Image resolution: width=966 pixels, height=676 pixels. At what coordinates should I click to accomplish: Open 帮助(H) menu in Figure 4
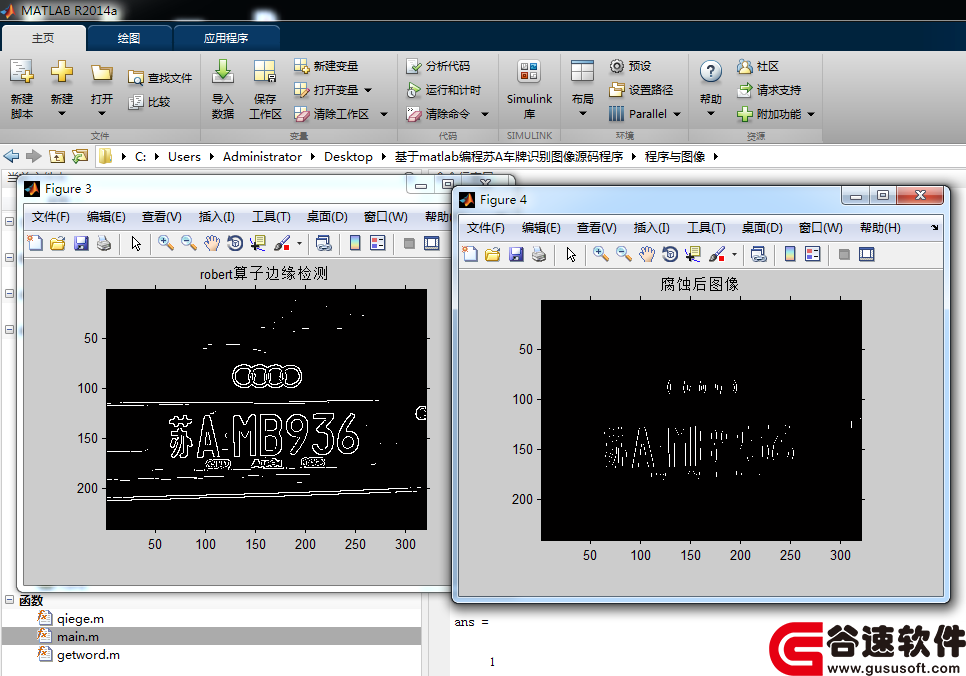pos(880,228)
